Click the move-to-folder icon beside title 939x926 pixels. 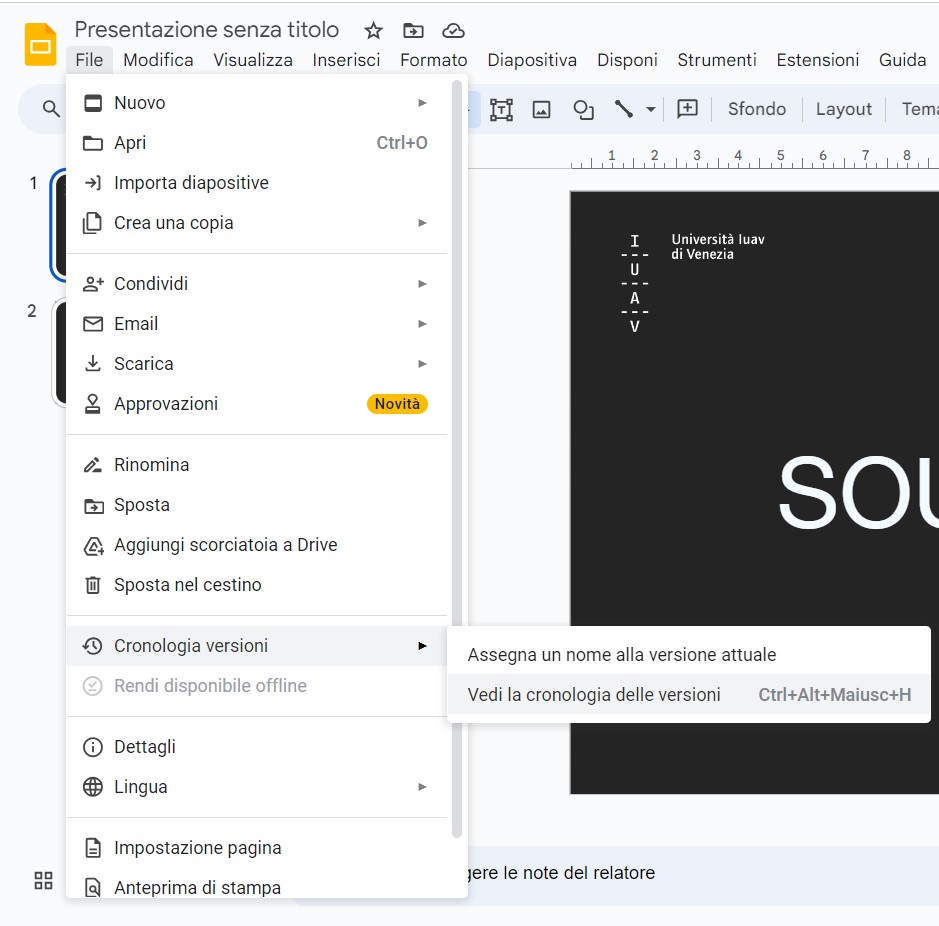[413, 30]
